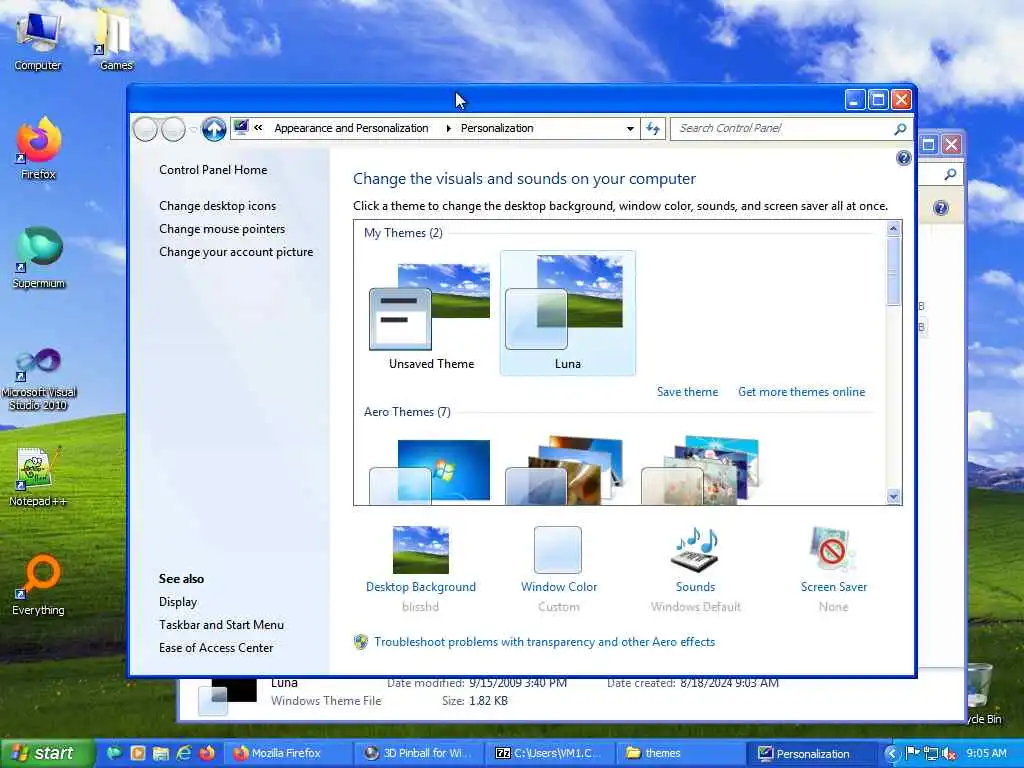Click the double chevron breadcrumb overflow
Image resolution: width=1024 pixels, height=768 pixels.
point(259,128)
